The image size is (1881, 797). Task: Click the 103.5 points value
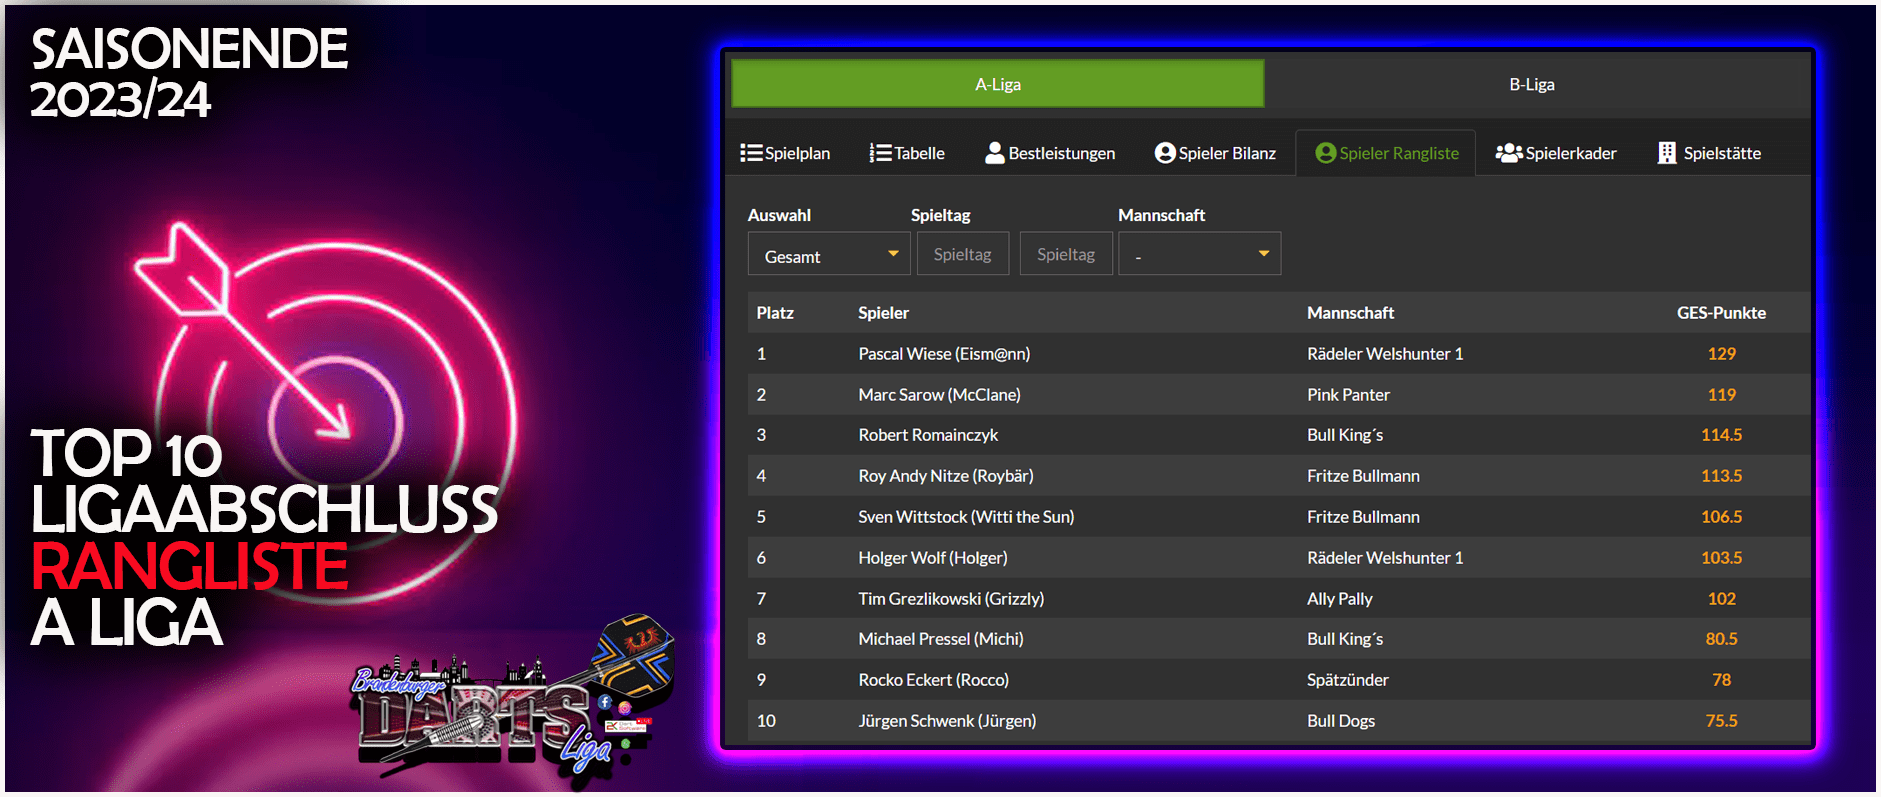[x=1721, y=558]
